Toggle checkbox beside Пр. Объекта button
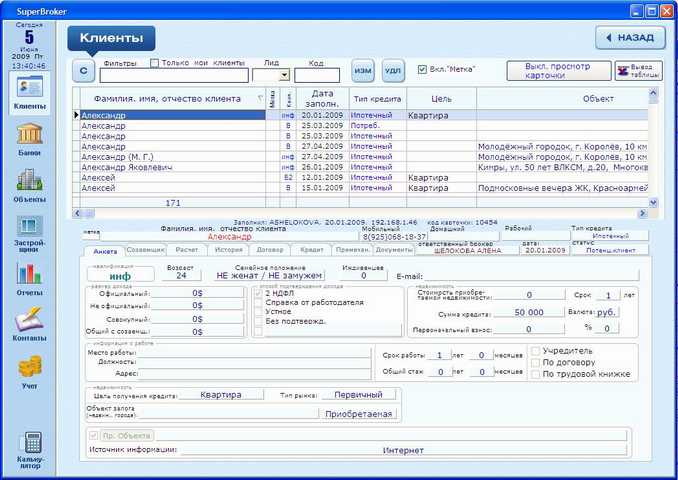 (x=93, y=435)
